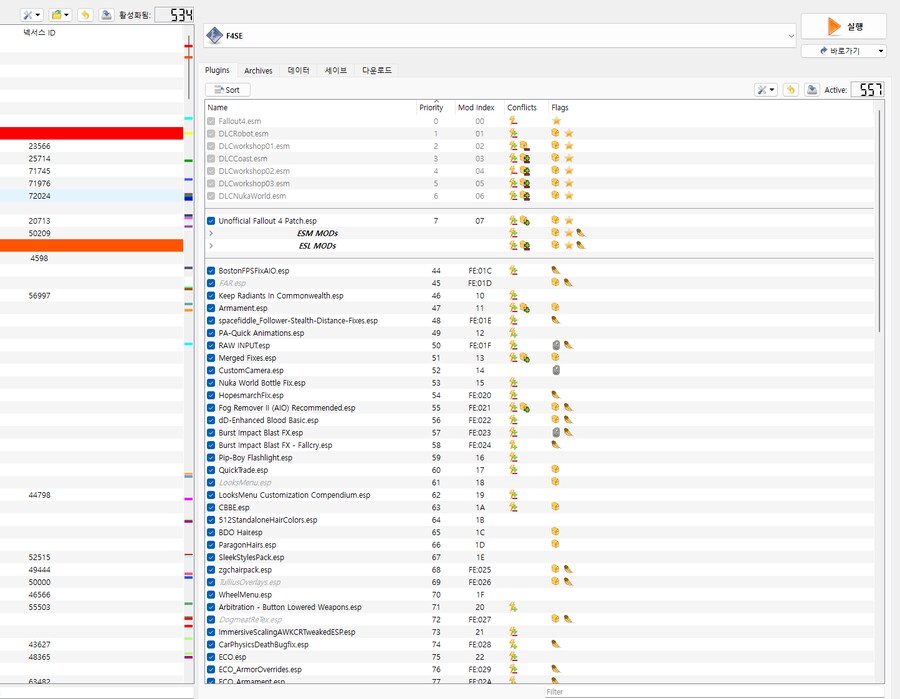Viewport: 900px width, 699px height.
Task: Disable WheelMenu.esp plugin checkbox
Action: [x=211, y=595]
